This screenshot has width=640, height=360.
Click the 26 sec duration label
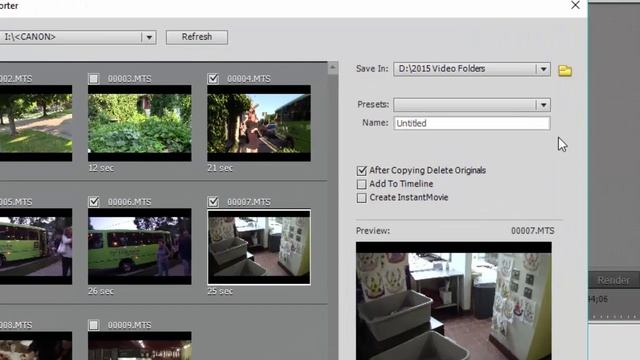pyautogui.click(x=101, y=291)
